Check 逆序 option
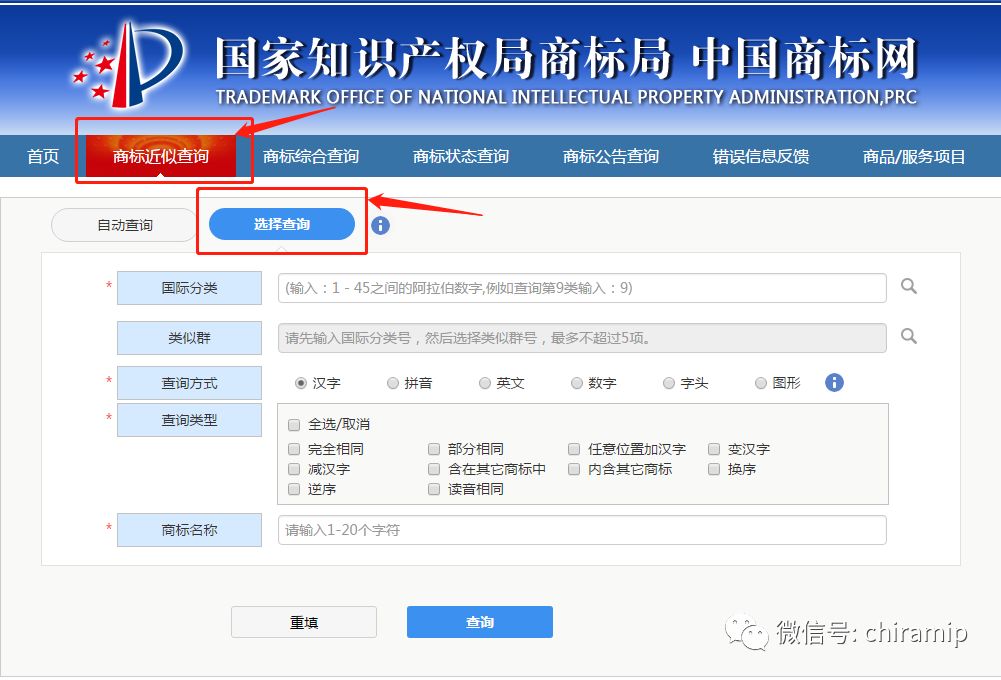 point(294,489)
